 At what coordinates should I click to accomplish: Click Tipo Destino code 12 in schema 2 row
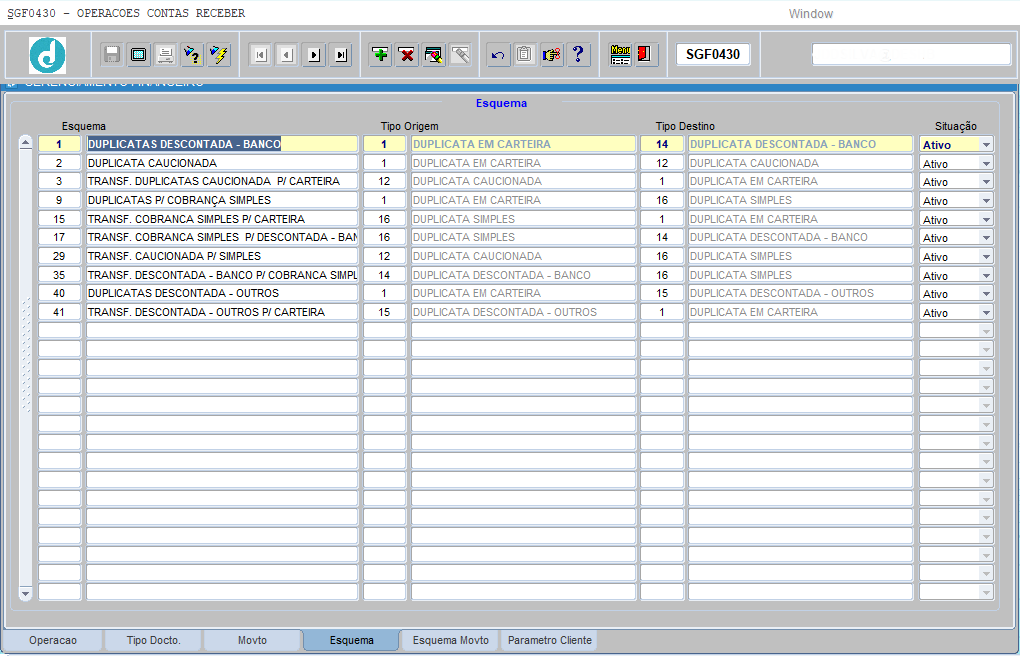pos(662,163)
